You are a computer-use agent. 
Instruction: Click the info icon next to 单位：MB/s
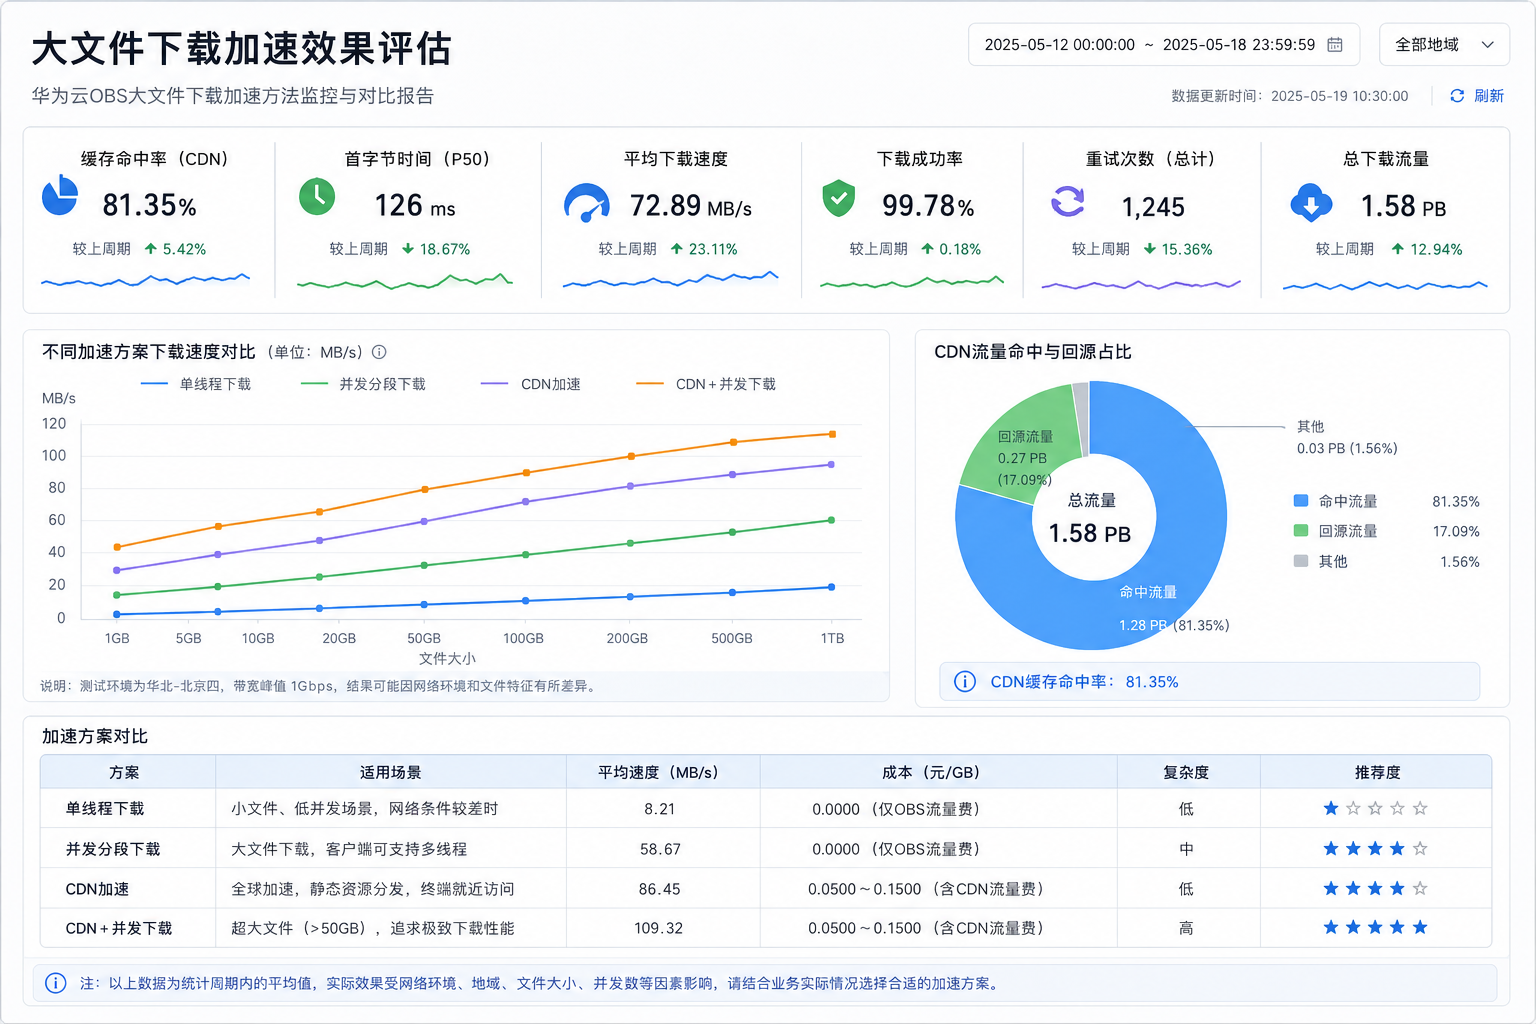tap(379, 352)
